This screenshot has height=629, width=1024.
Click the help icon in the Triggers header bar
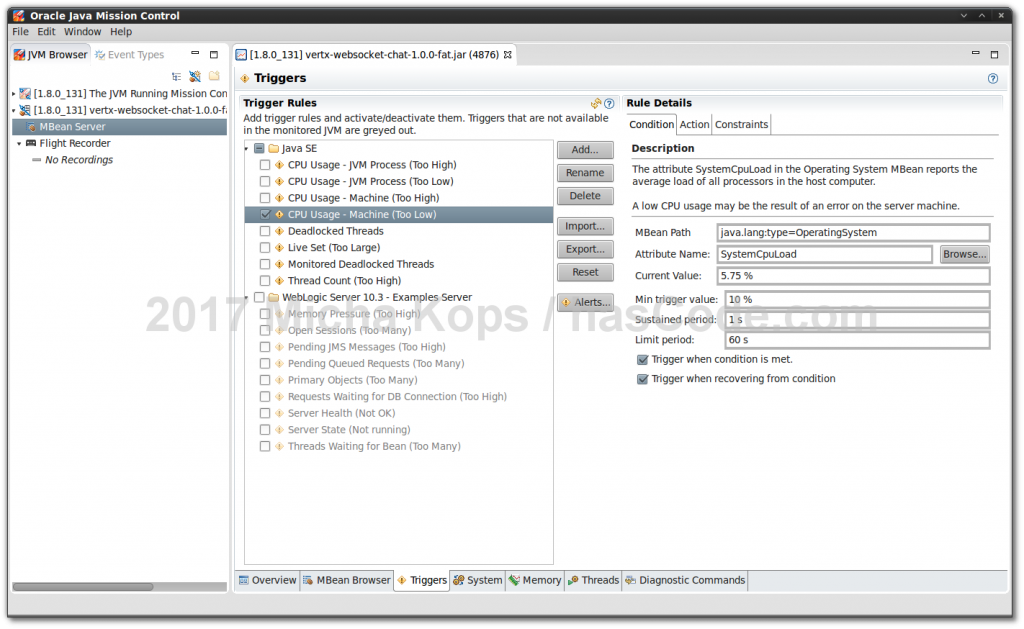click(992, 78)
